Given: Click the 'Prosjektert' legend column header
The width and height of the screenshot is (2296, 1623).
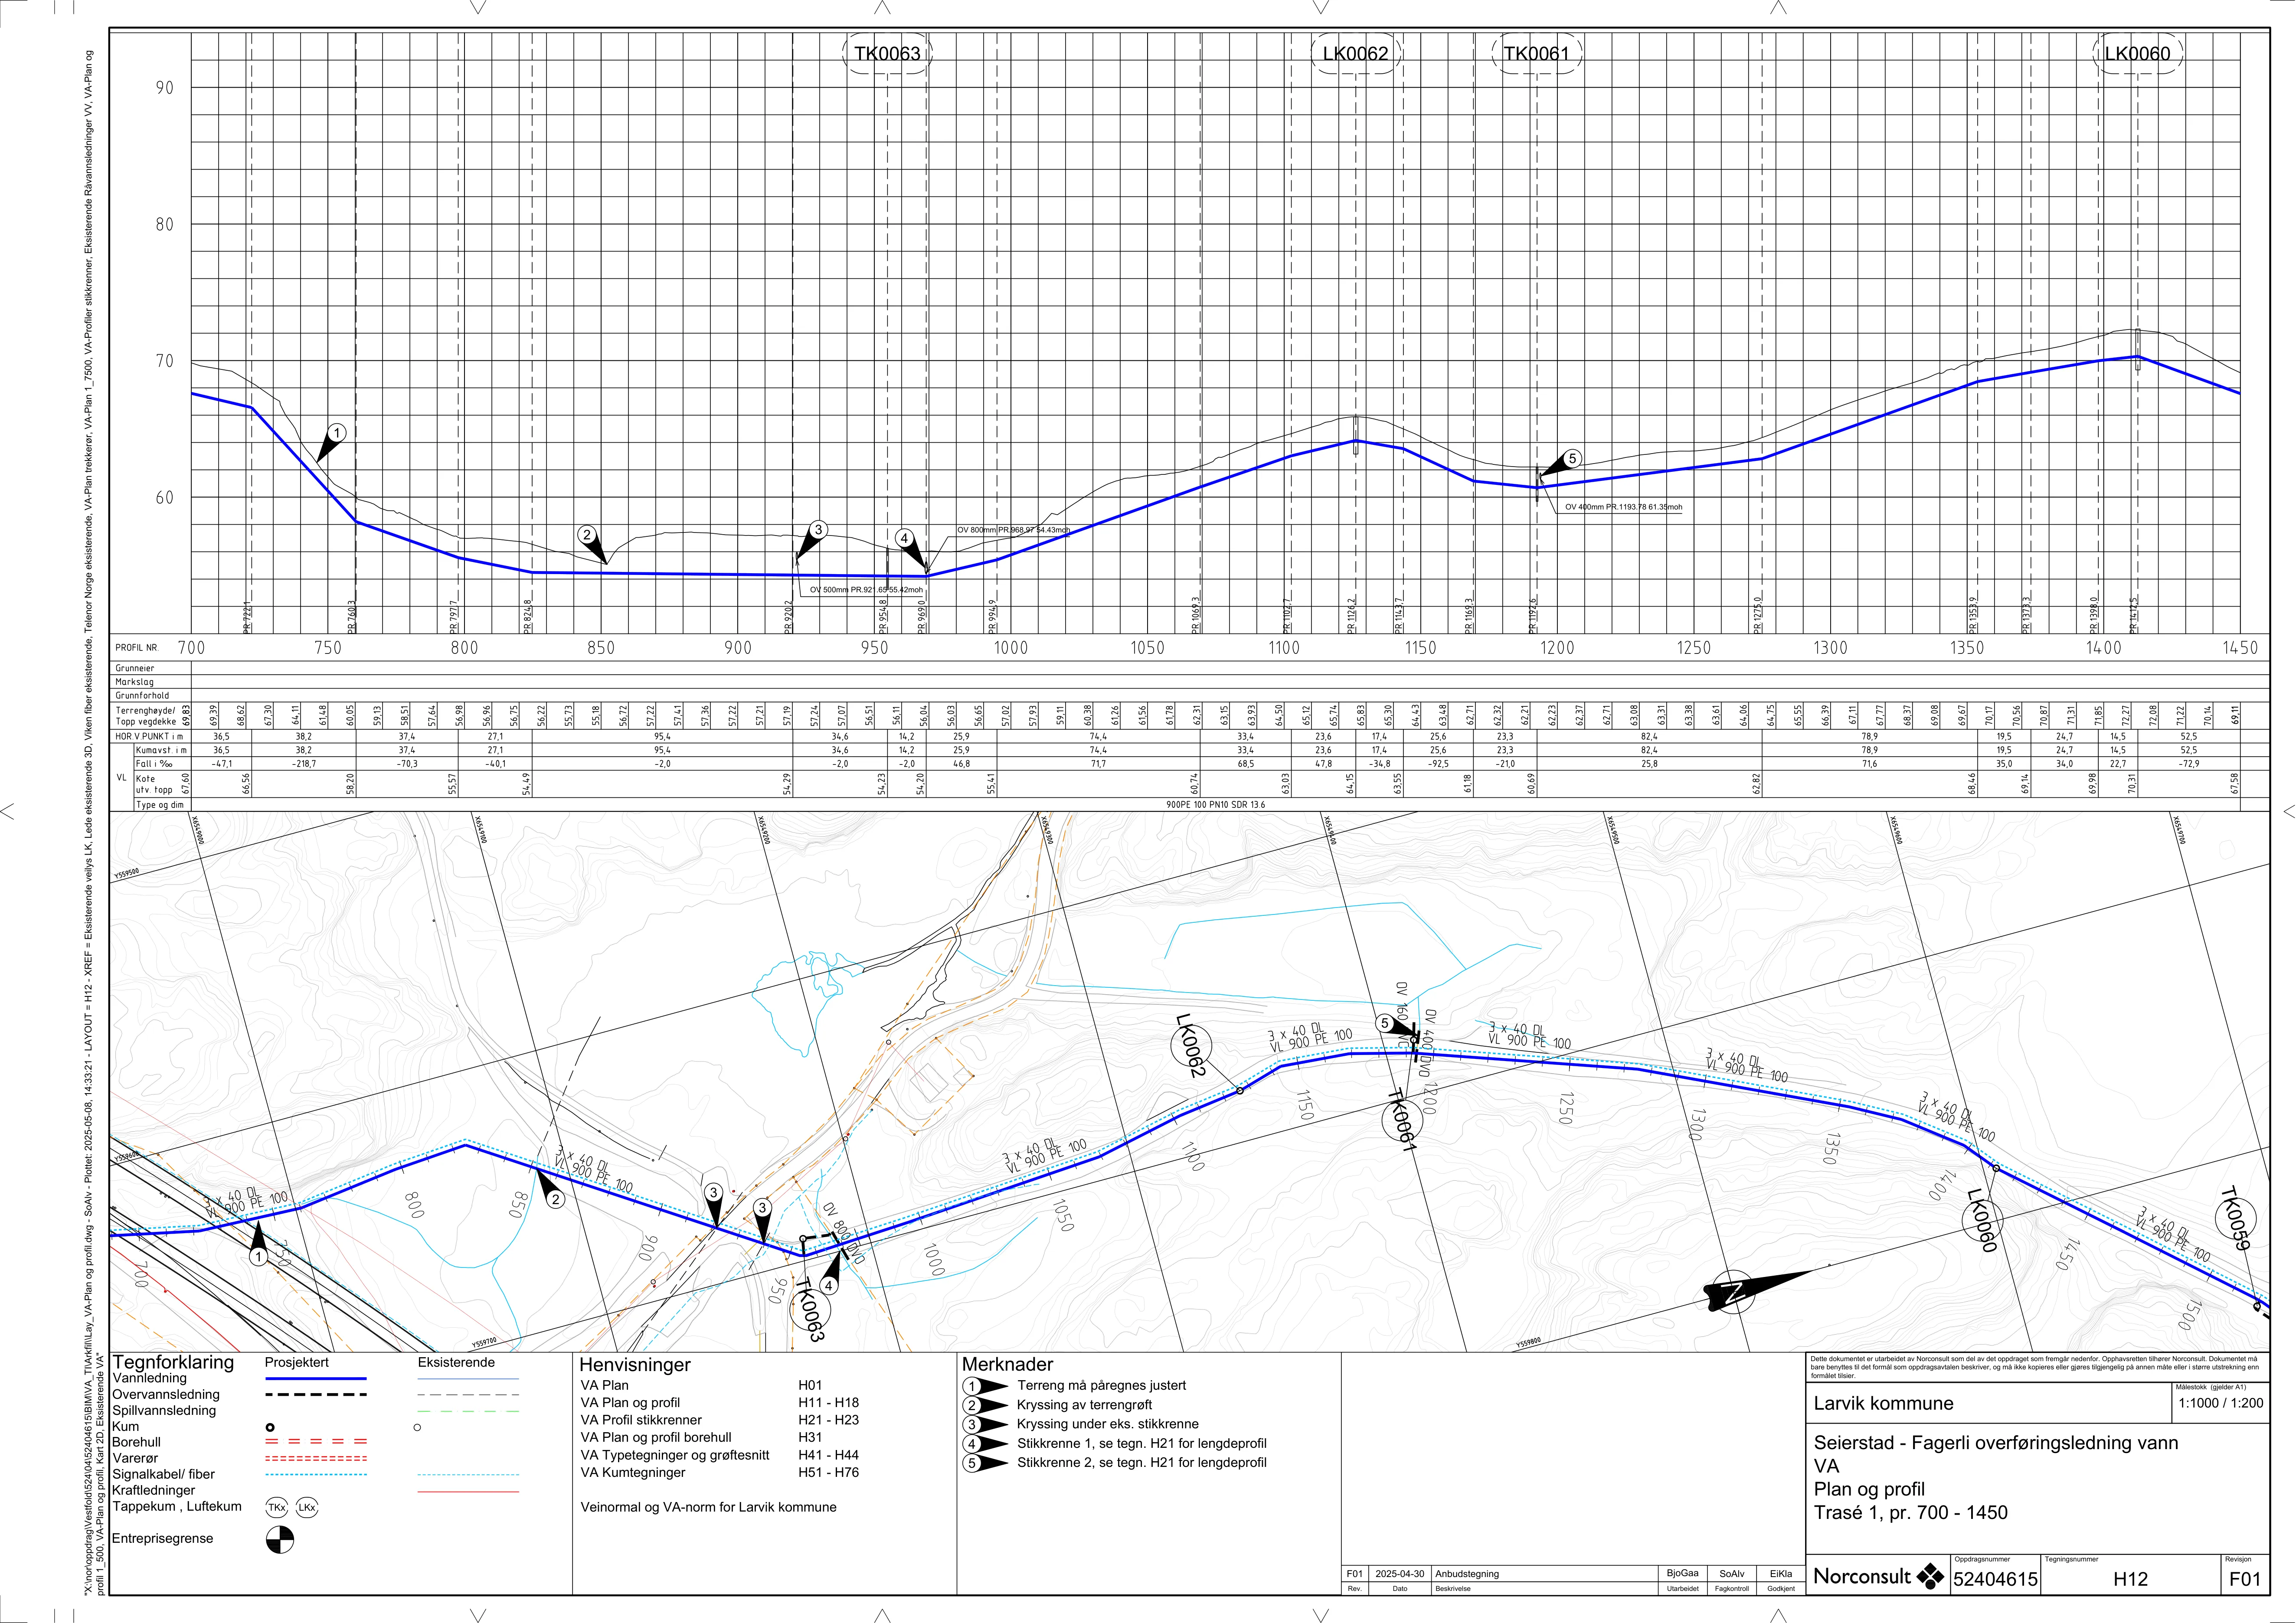Looking at the screenshot, I should click(x=297, y=1362).
